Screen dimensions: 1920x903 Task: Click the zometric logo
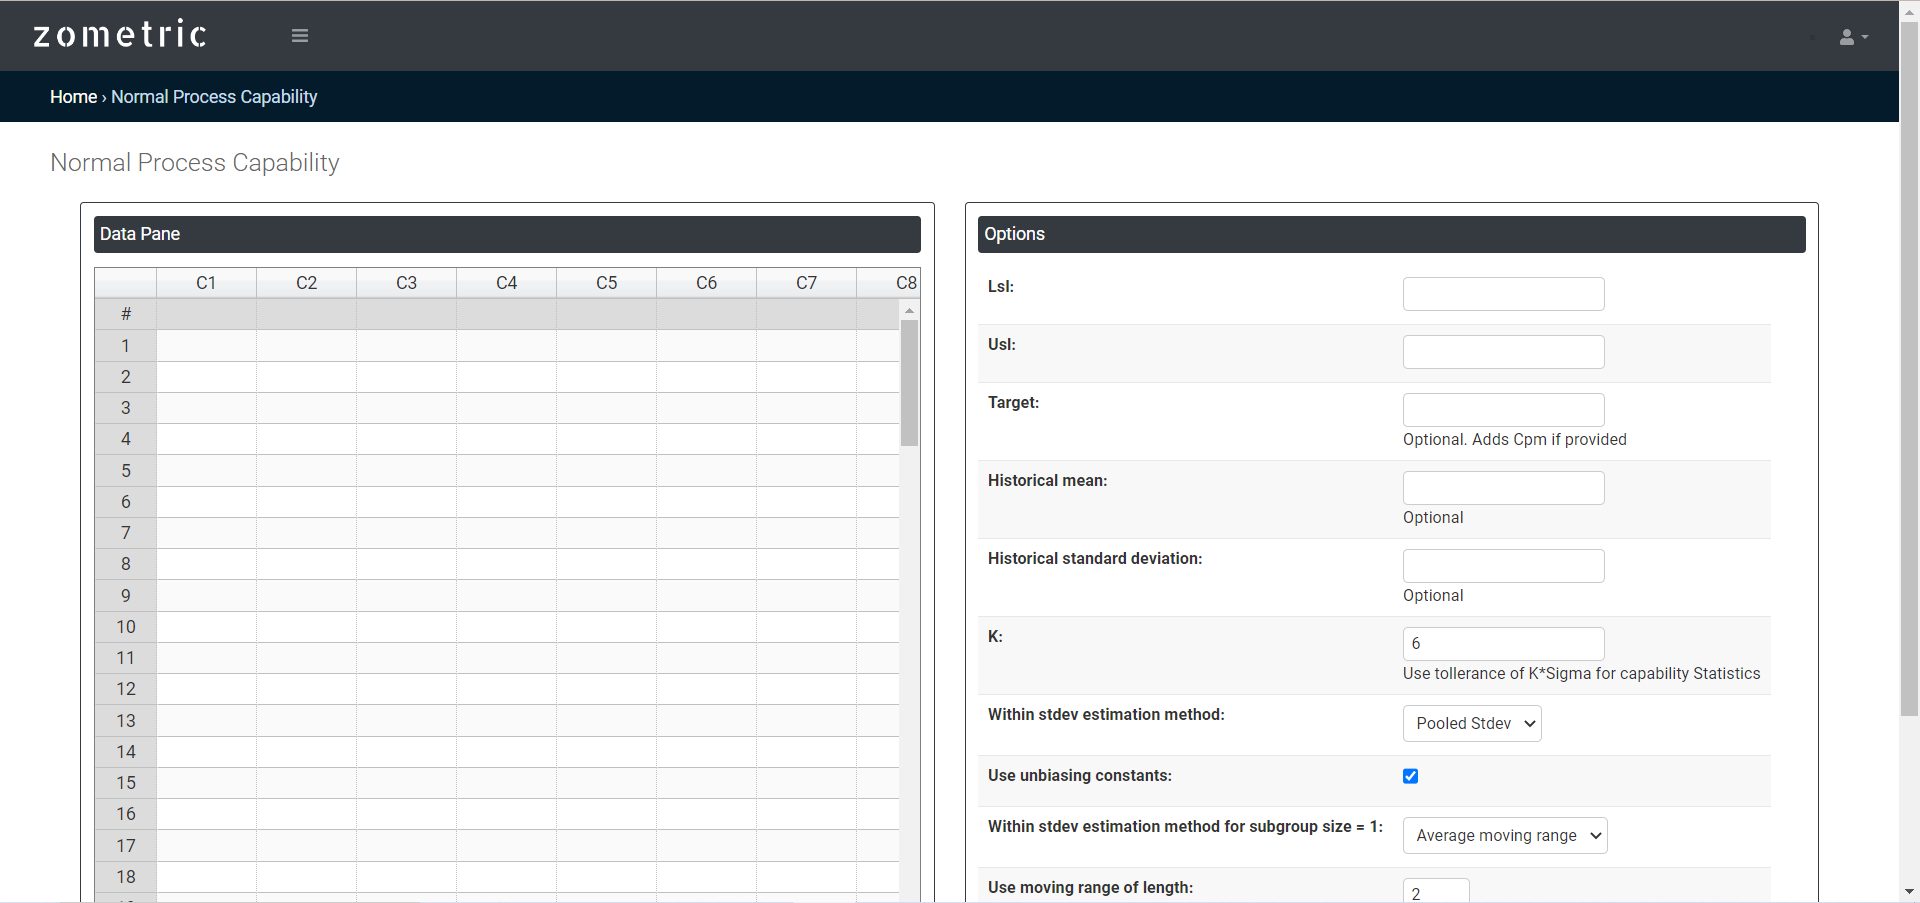[120, 35]
